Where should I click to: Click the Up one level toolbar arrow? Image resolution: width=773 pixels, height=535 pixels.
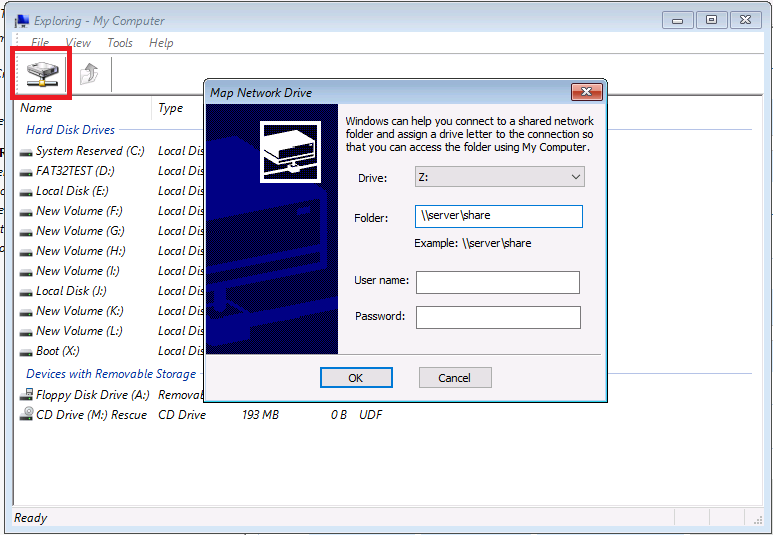[x=90, y=73]
